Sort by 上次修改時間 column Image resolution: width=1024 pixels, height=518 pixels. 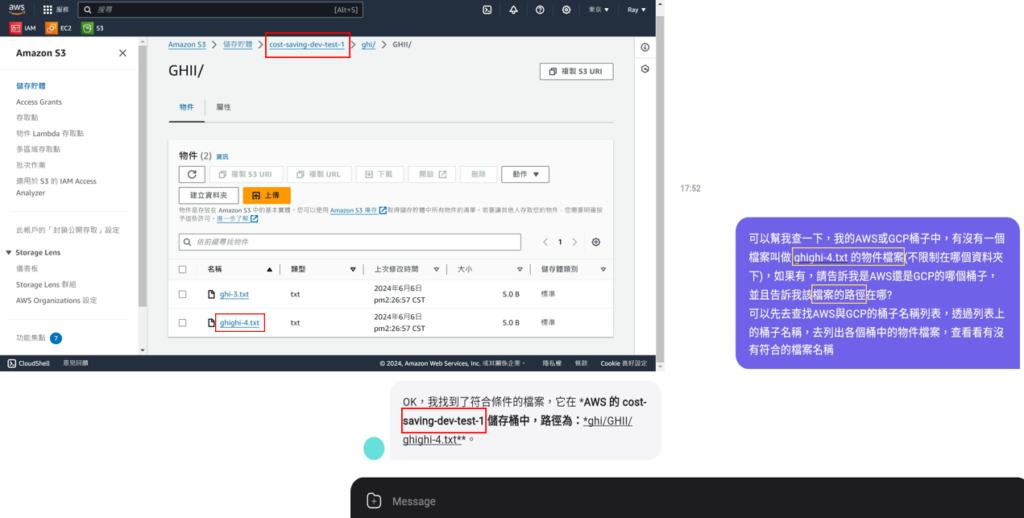tap(436, 269)
